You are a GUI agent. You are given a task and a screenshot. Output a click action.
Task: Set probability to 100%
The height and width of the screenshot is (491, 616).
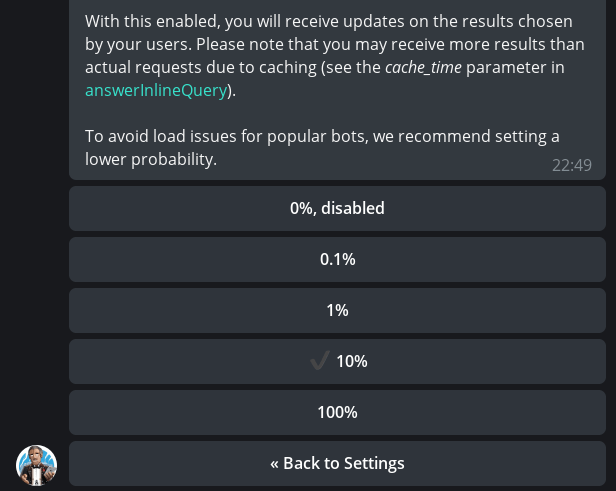pos(337,413)
